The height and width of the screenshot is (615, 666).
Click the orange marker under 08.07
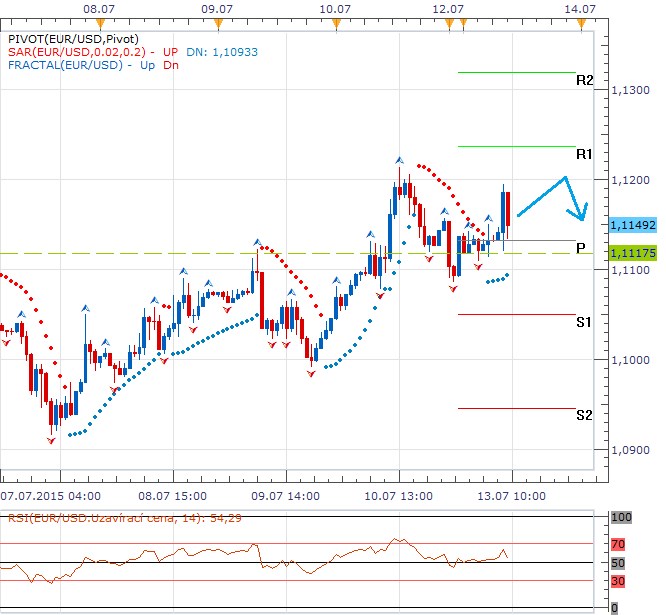tap(96, 22)
